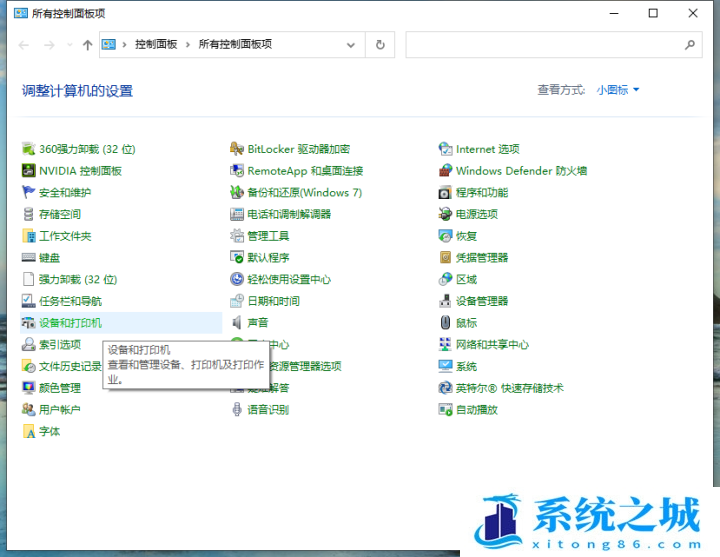
Task: Open the 恢复 icon
Action: click(x=445, y=236)
